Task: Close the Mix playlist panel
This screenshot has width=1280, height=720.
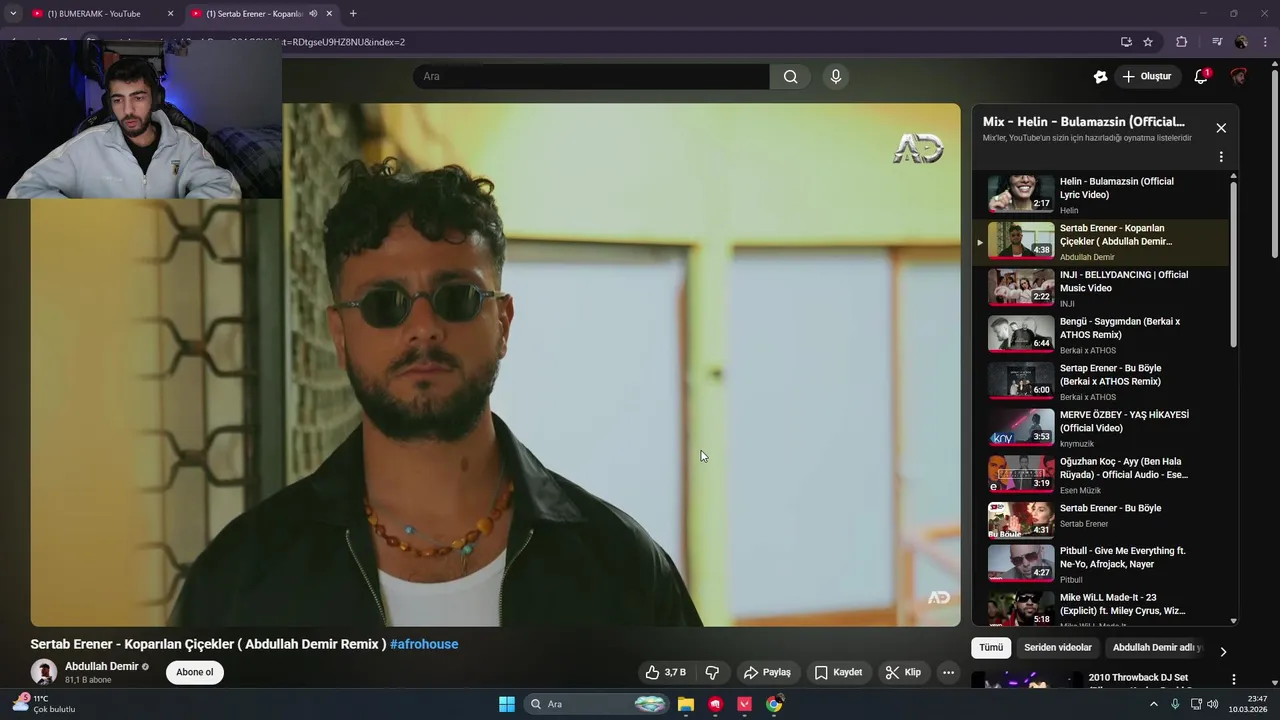Action: pyautogui.click(x=1221, y=128)
